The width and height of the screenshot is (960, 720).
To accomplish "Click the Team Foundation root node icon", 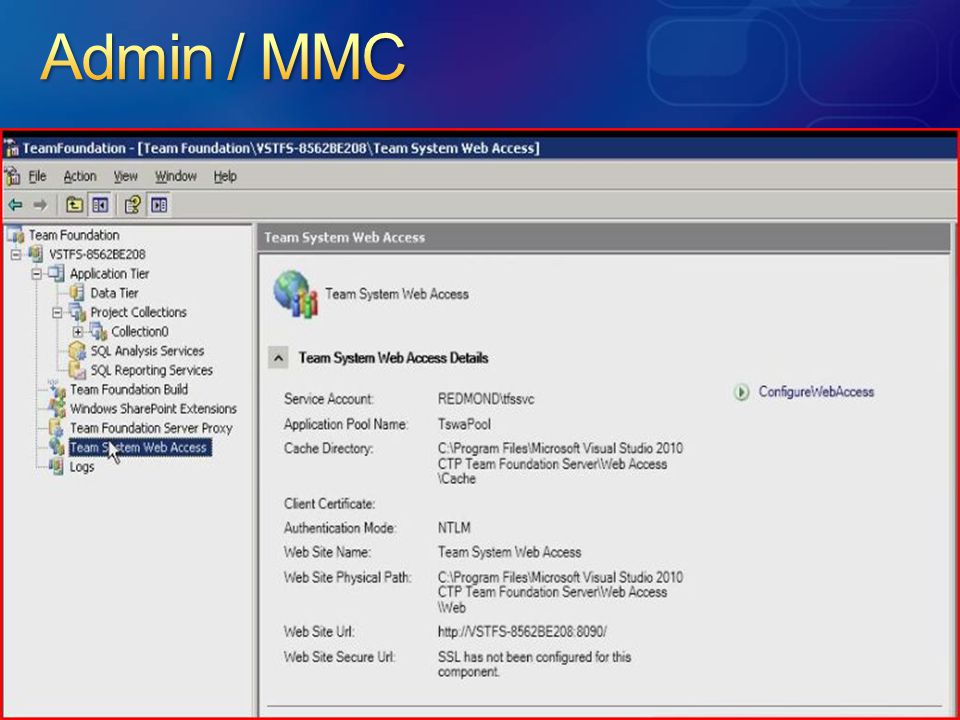I will click(16, 235).
